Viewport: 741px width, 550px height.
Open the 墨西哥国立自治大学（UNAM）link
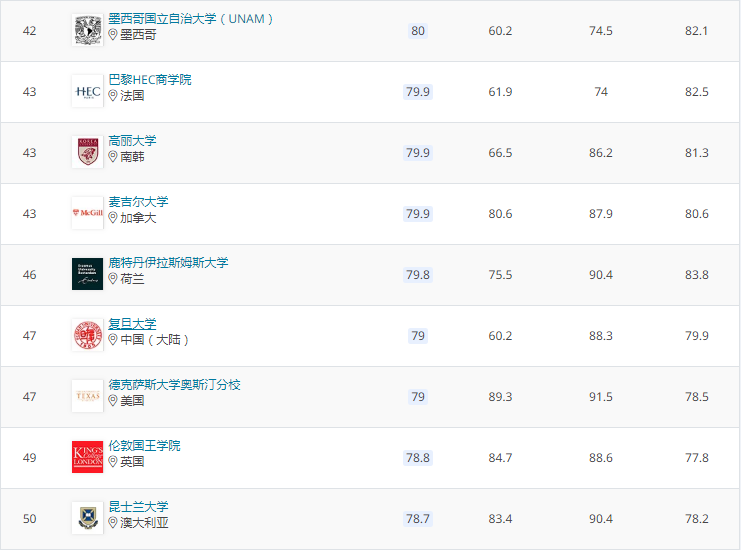click(190, 19)
